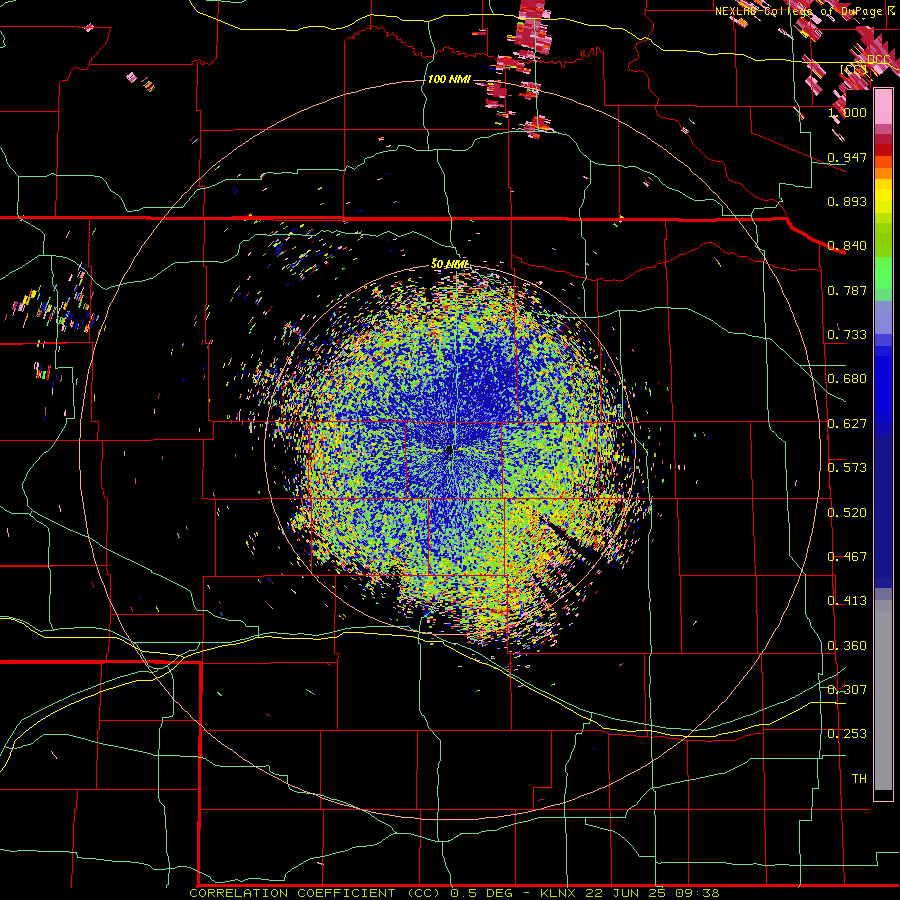Screen dimensions: 900x900
Task: Click the NEXLAB College of DuPage label
Action: (805, 11)
